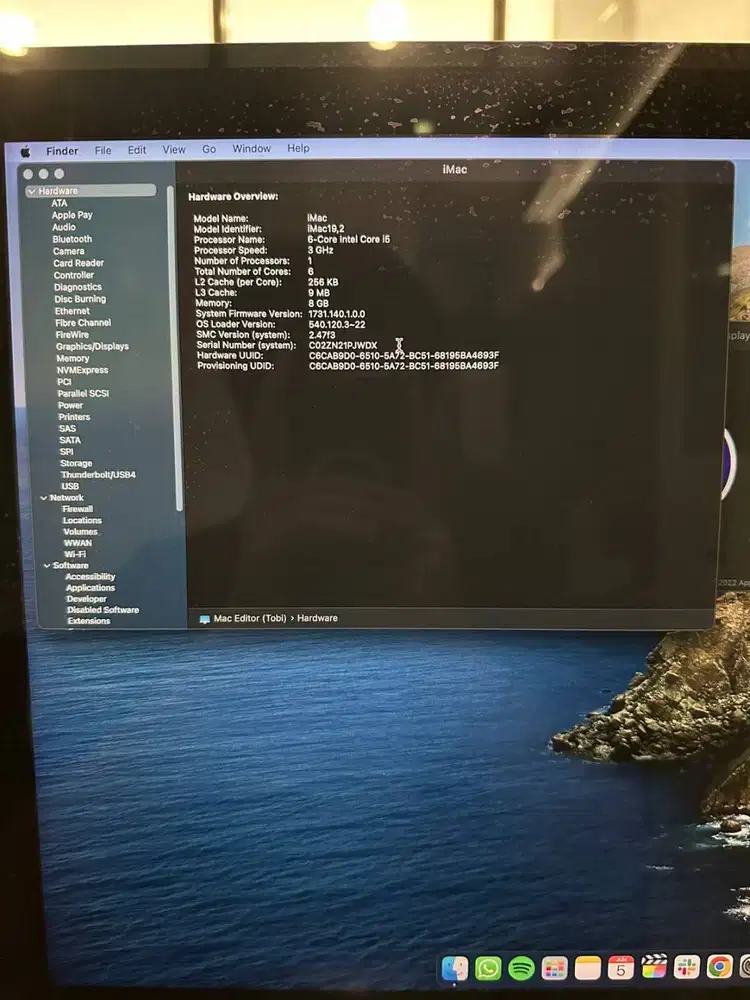Viewport: 750px width, 1000px height.
Task: Open the Notes app in Dock
Action: tap(587, 967)
